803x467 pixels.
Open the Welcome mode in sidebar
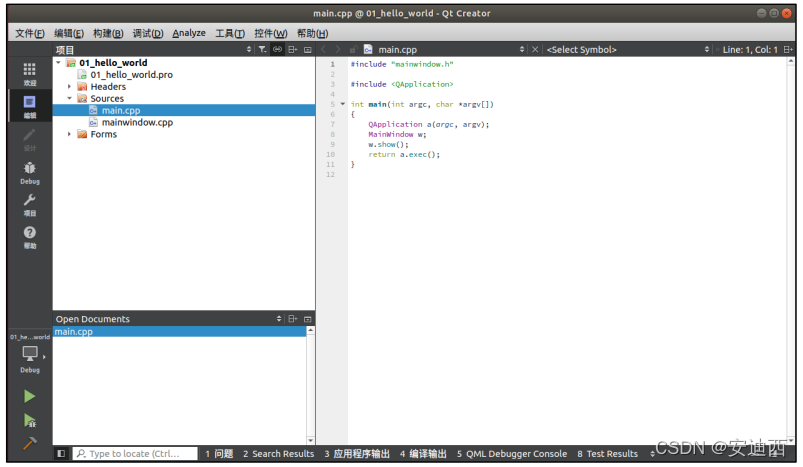click(x=30, y=74)
